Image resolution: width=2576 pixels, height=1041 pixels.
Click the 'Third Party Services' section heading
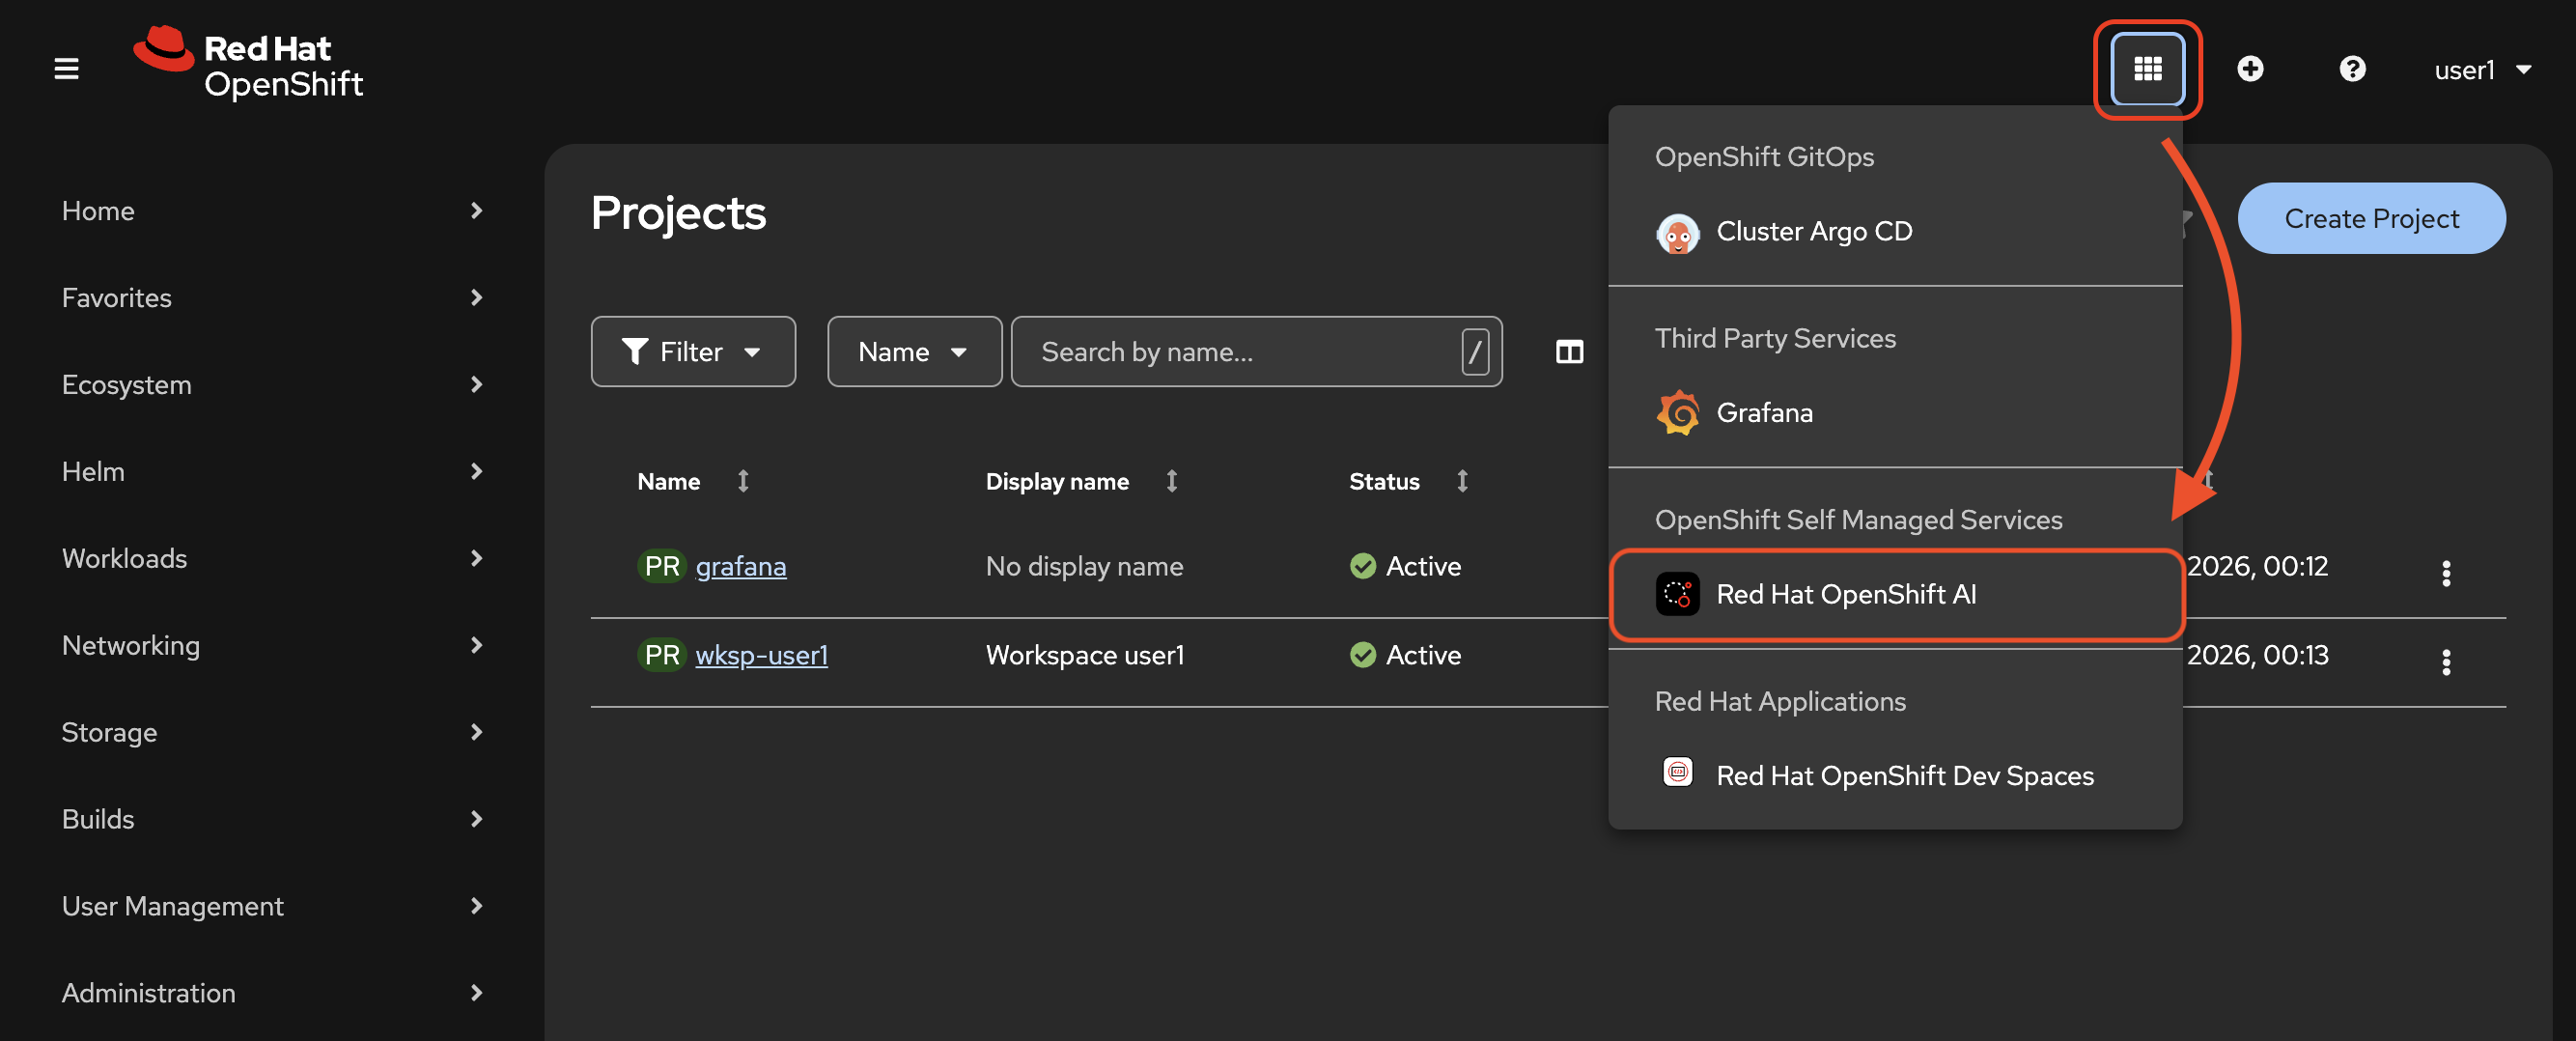click(x=1775, y=338)
